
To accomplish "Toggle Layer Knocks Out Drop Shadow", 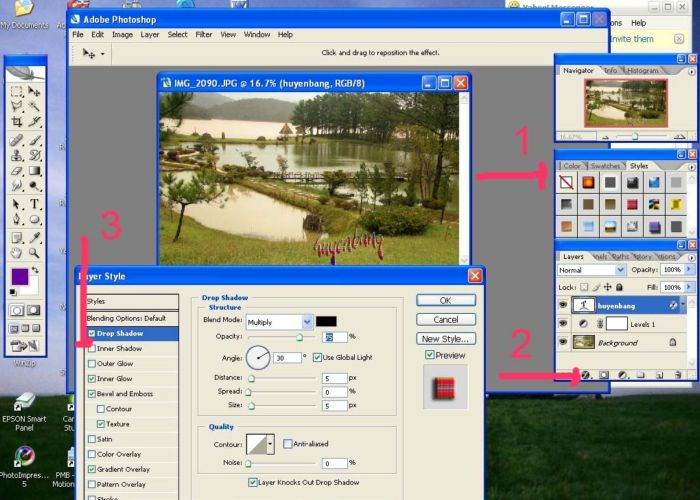I will 253,482.
